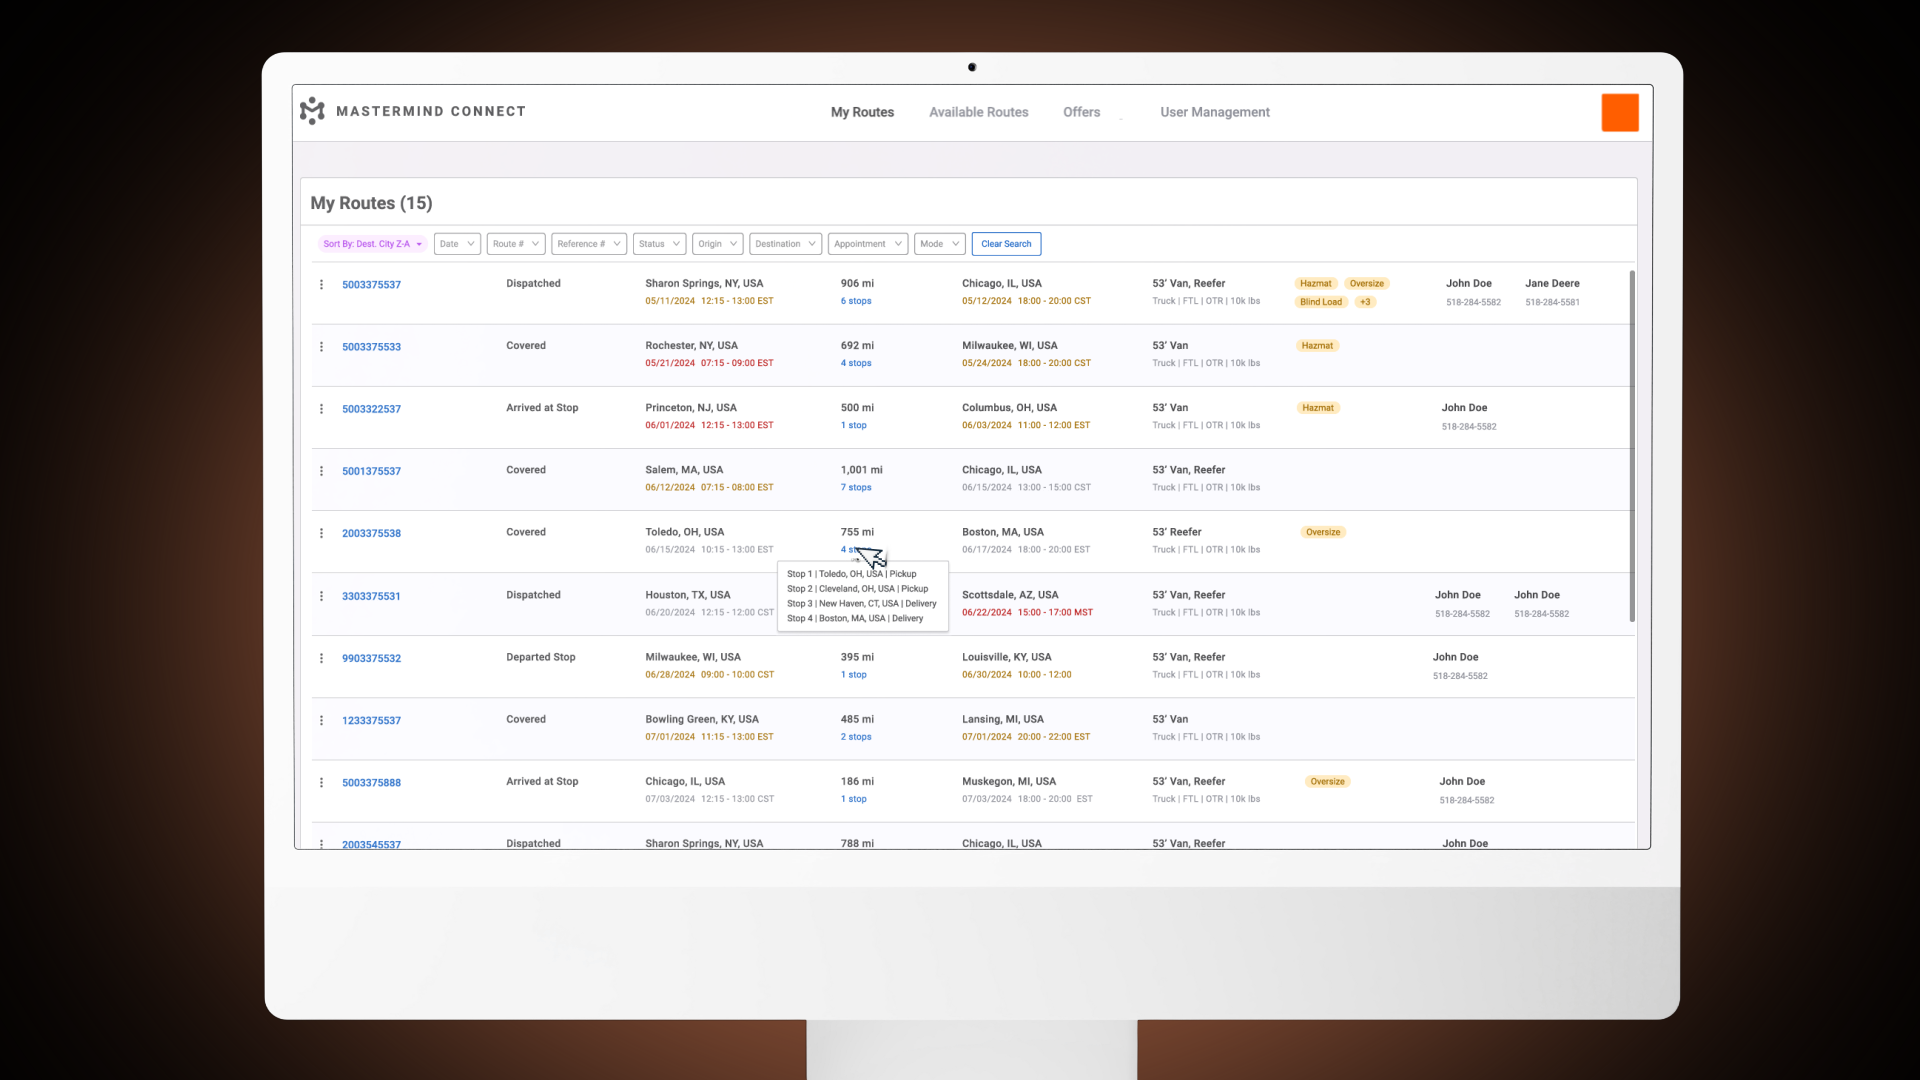Open route link 5001375537
1920x1080 pixels.
(371, 471)
